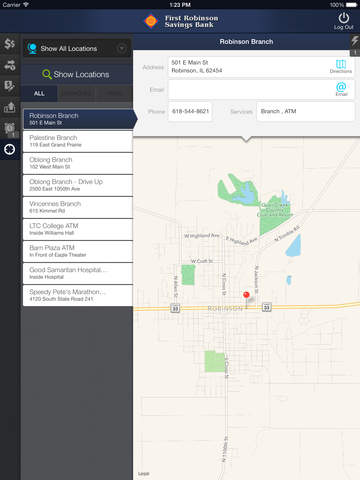The width and height of the screenshot is (360, 480).
Task: Select Oblong Branch - Drive Up entry
Action: 78,185
